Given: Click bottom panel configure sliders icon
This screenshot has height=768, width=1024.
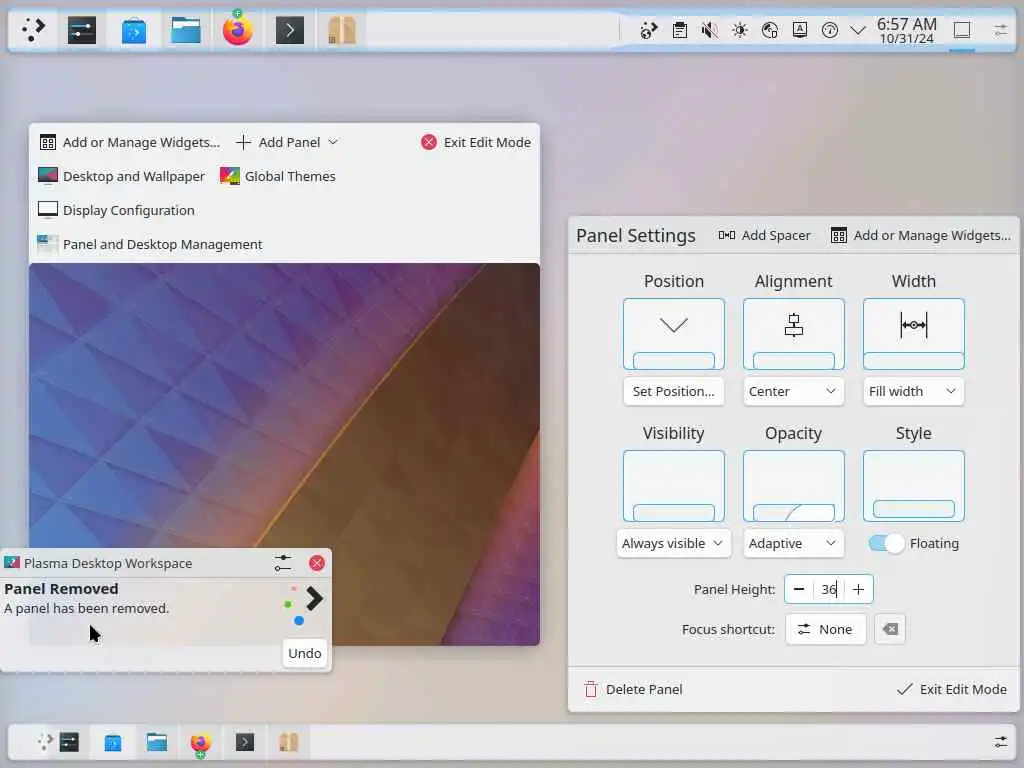Looking at the screenshot, I should pos(1000,742).
